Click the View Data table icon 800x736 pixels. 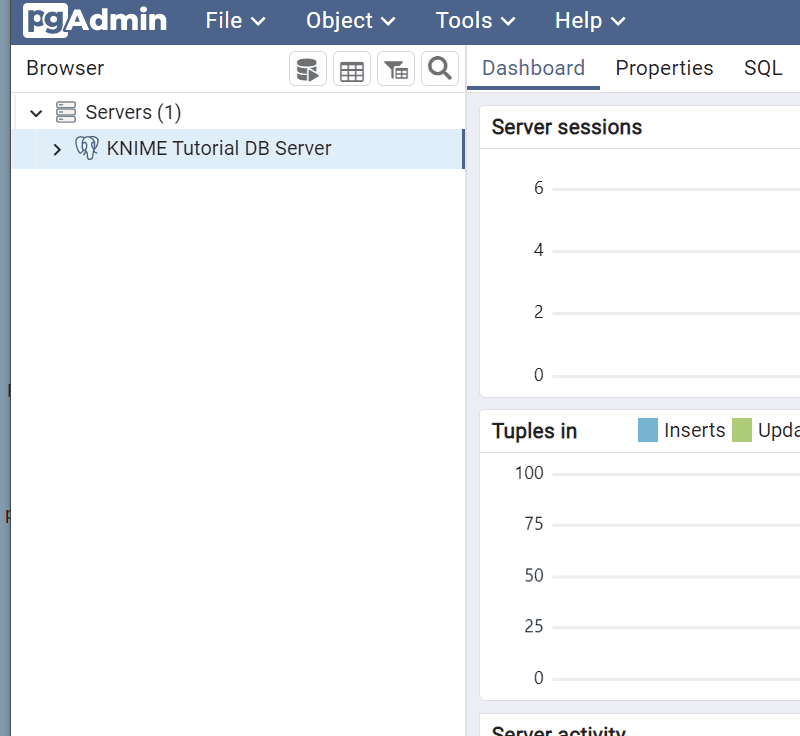(x=352, y=68)
